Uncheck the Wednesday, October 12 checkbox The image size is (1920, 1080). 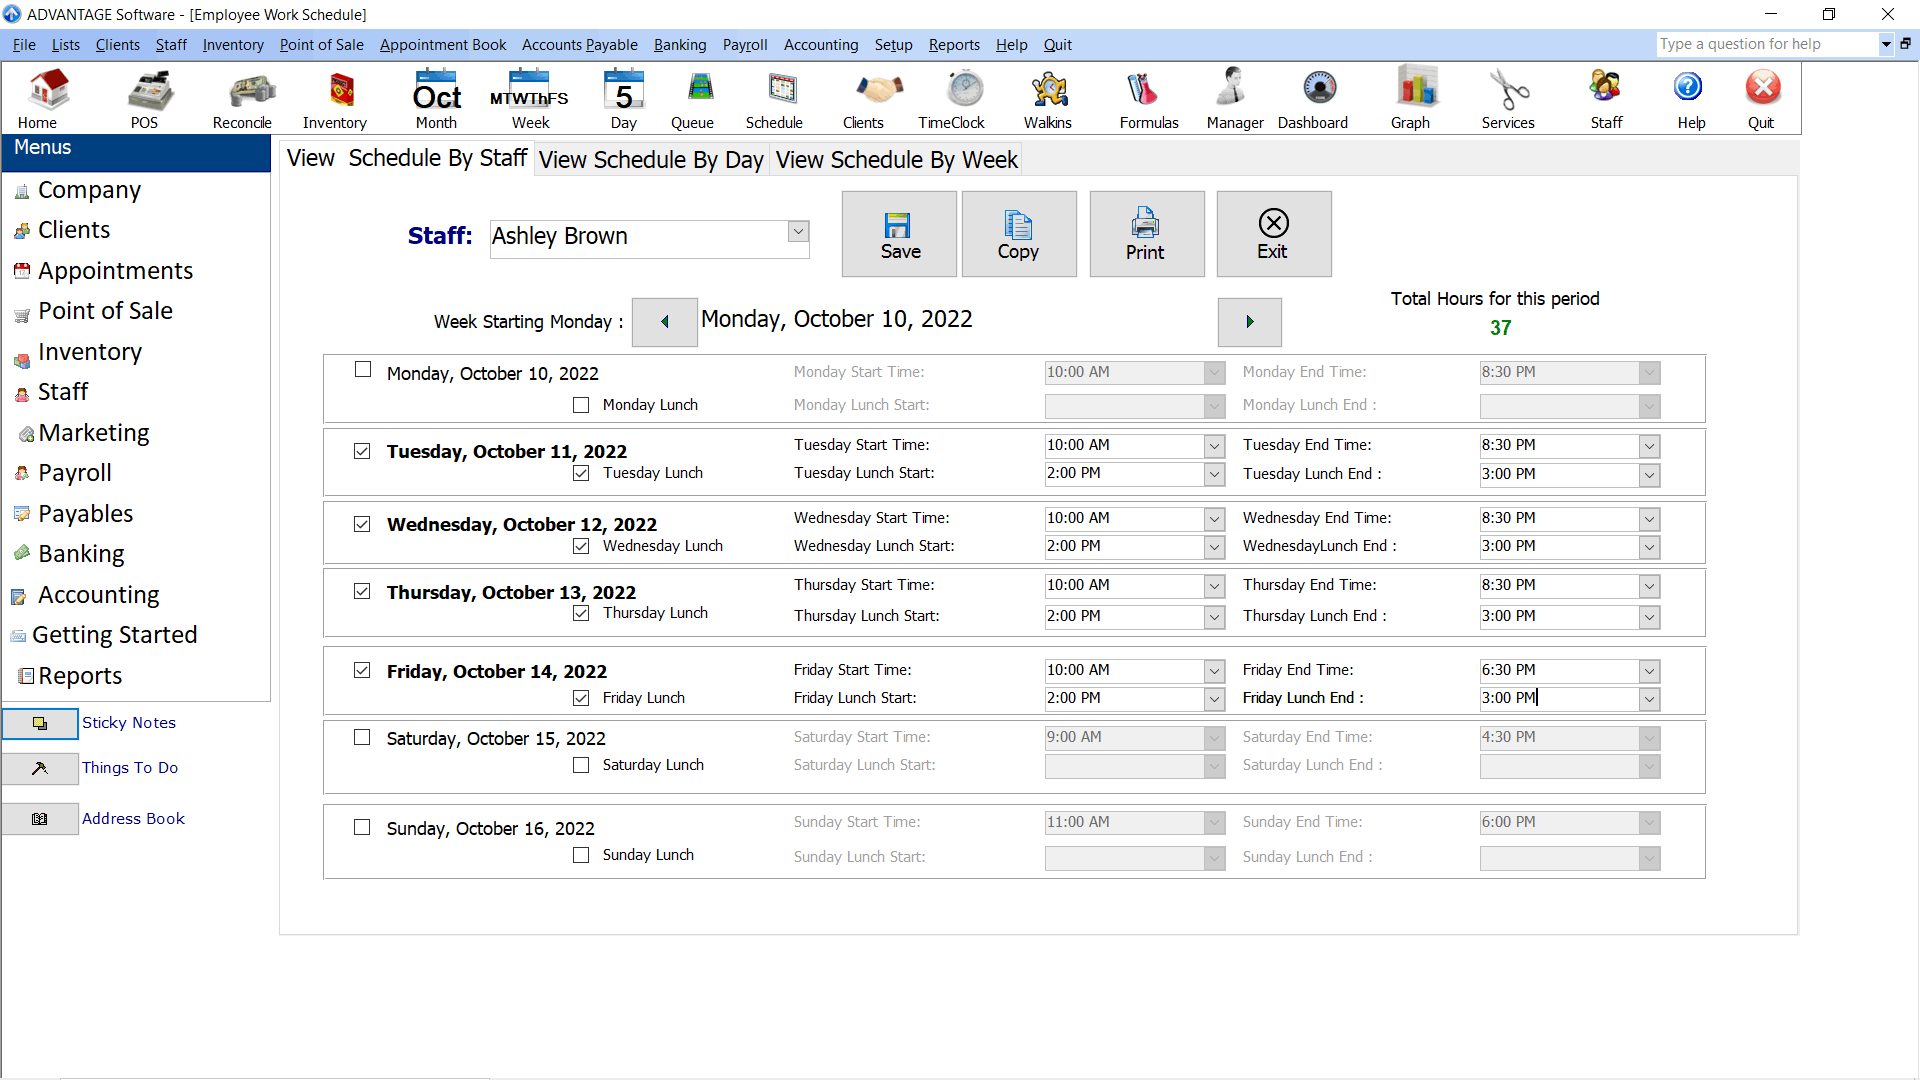[x=362, y=524]
